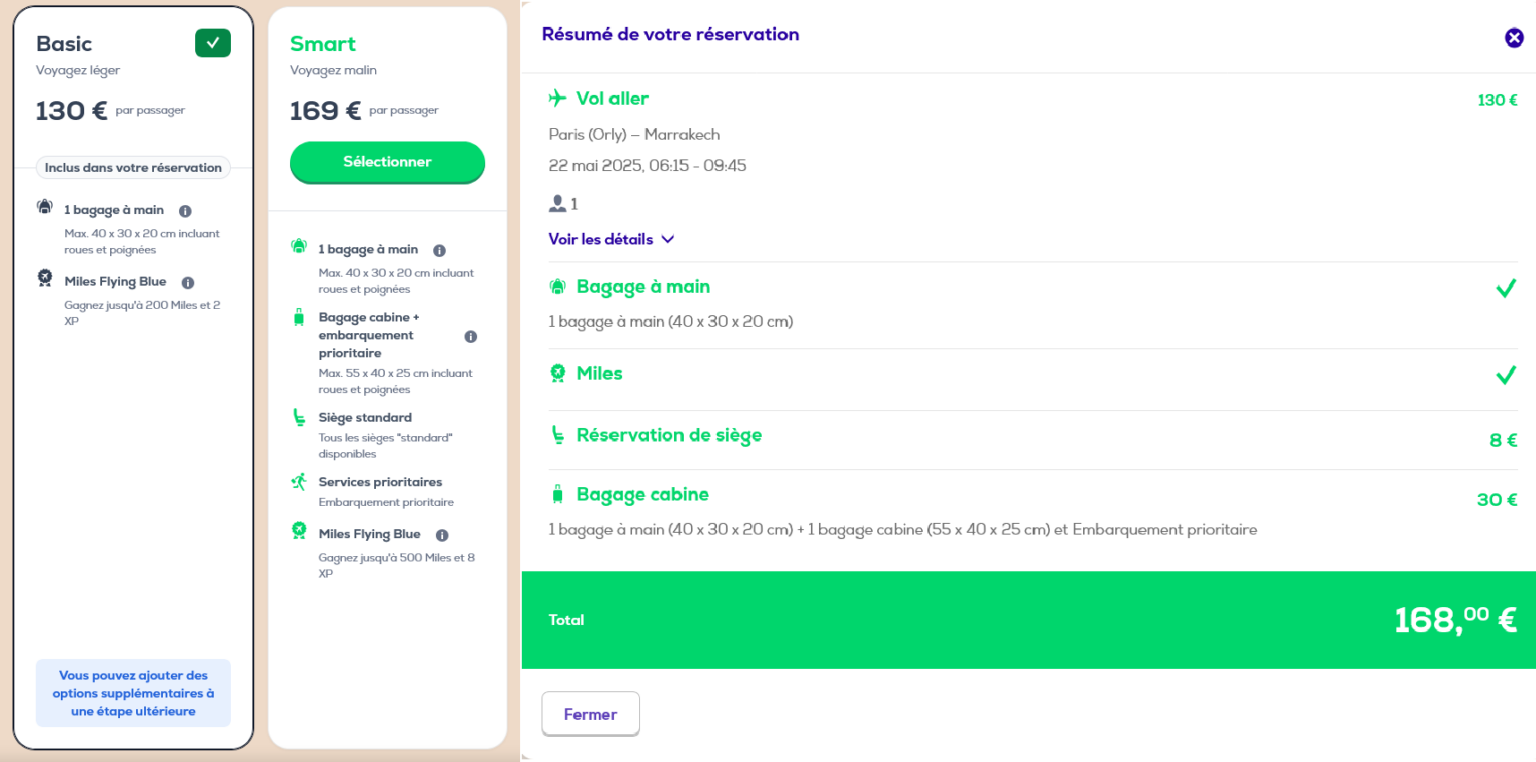Switch to the Smart fare card

321,44
